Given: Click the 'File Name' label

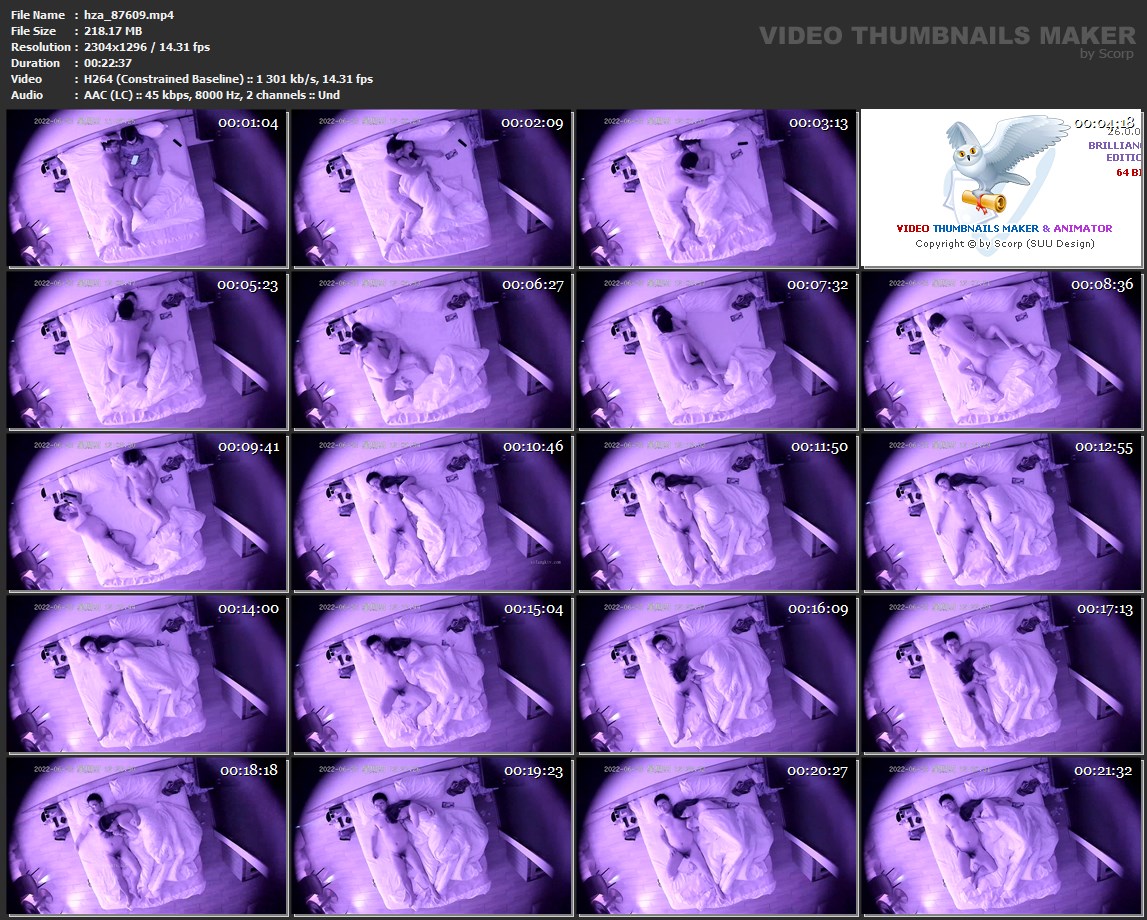Looking at the screenshot, I should point(38,15).
